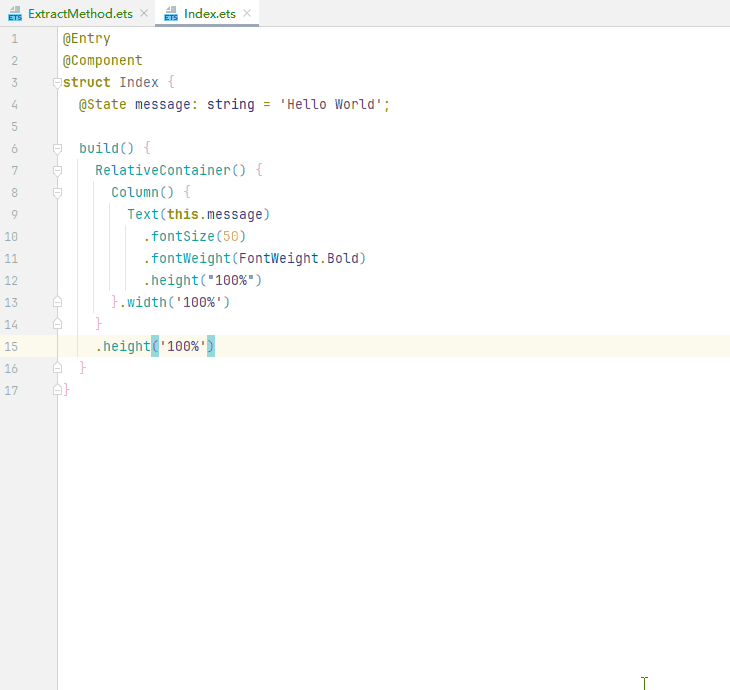Click the @Entry decorator on line 1
This screenshot has height=690, width=730.
[87, 38]
